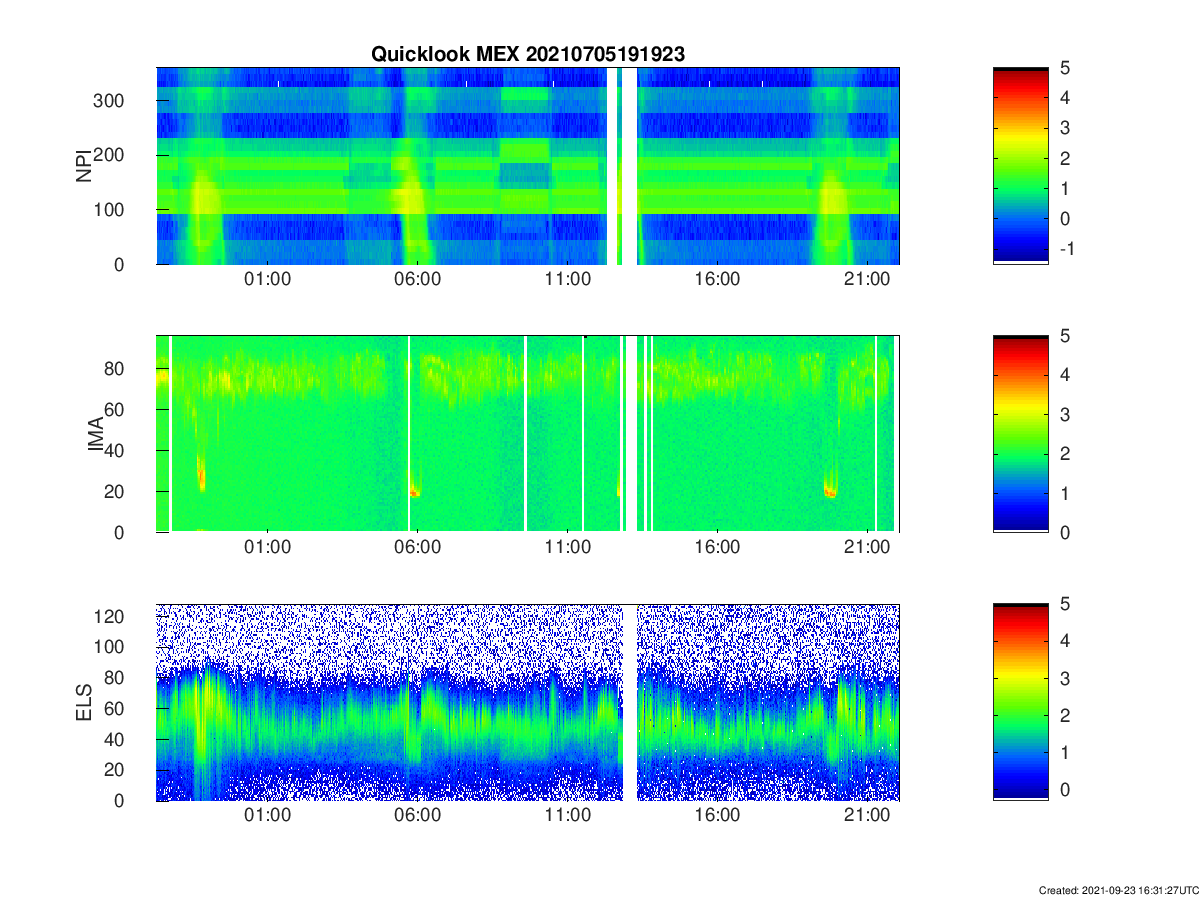Click inside the ELS spectrogram plot
The height and width of the screenshot is (900, 1200).
[527, 702]
